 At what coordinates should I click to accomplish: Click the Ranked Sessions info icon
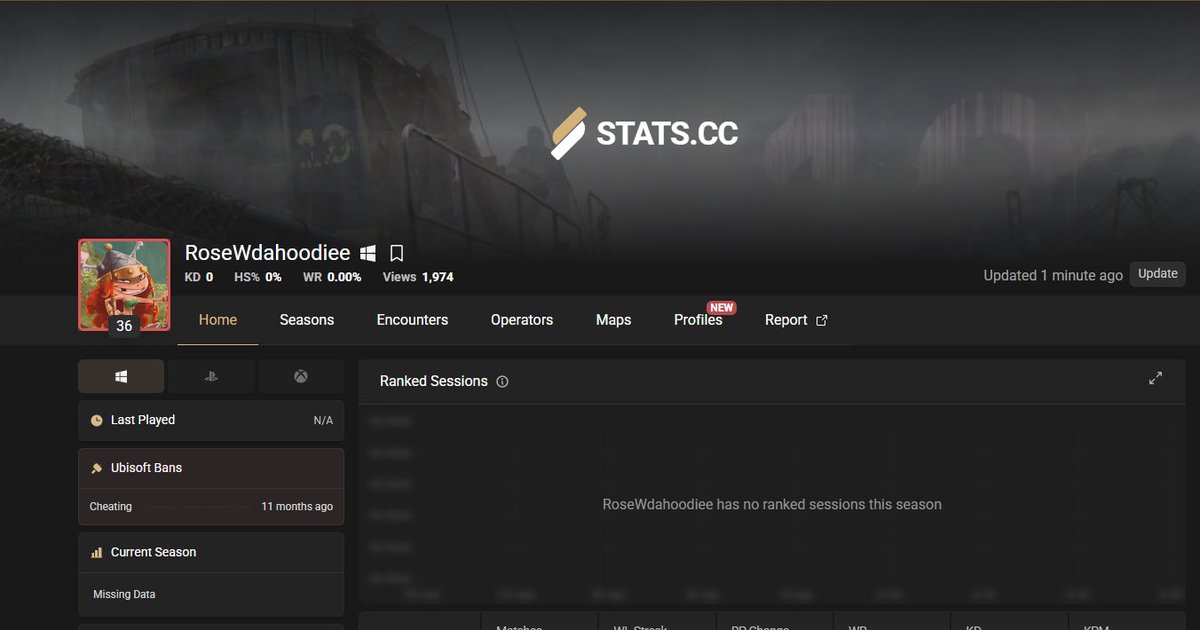coord(502,382)
